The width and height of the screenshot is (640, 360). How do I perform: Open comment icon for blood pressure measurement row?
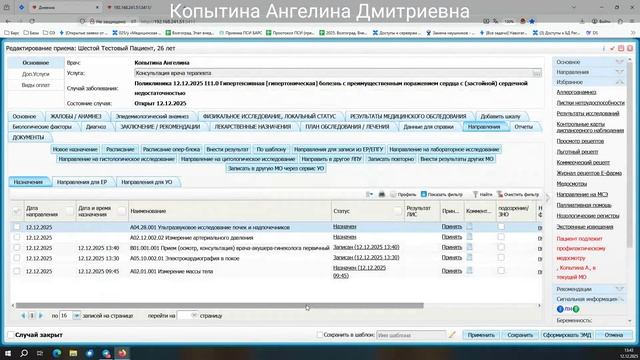(x=469, y=237)
